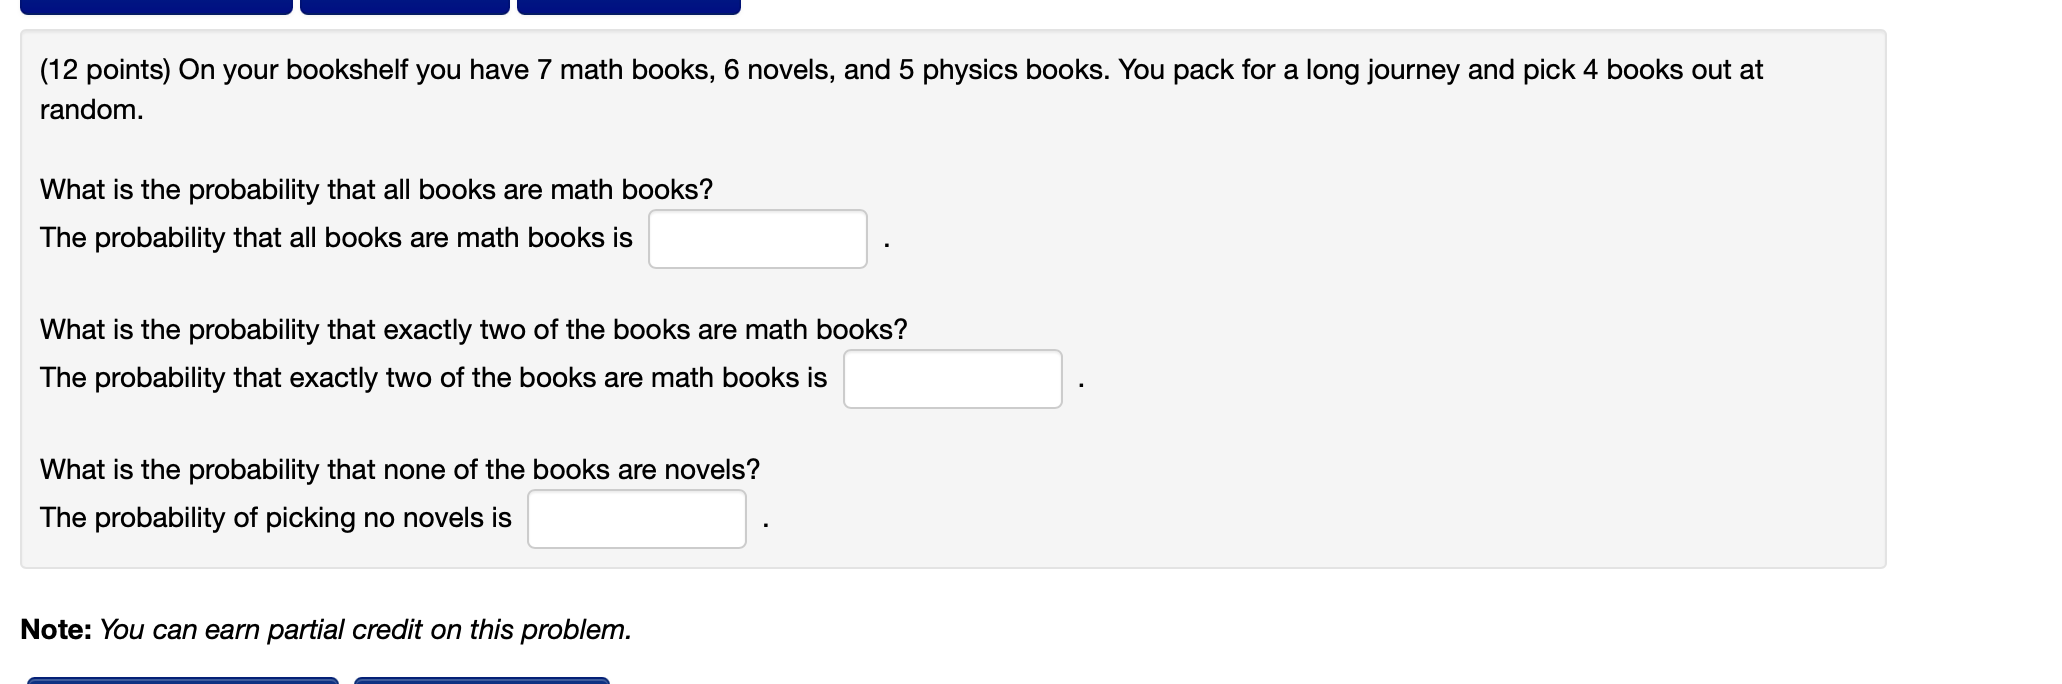Viewport: 2062px width, 684px height.
Task: Click the label before the third answer box
Action: pyautogui.click(x=278, y=518)
